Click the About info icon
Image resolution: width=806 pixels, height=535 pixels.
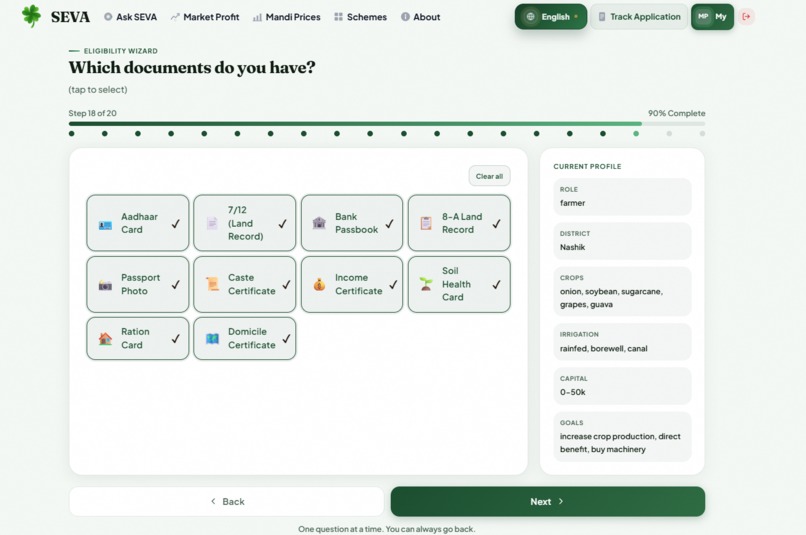[405, 17]
